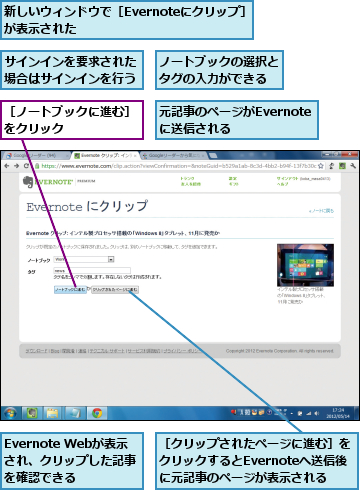Open Chrome wrench settings menu

(353, 166)
